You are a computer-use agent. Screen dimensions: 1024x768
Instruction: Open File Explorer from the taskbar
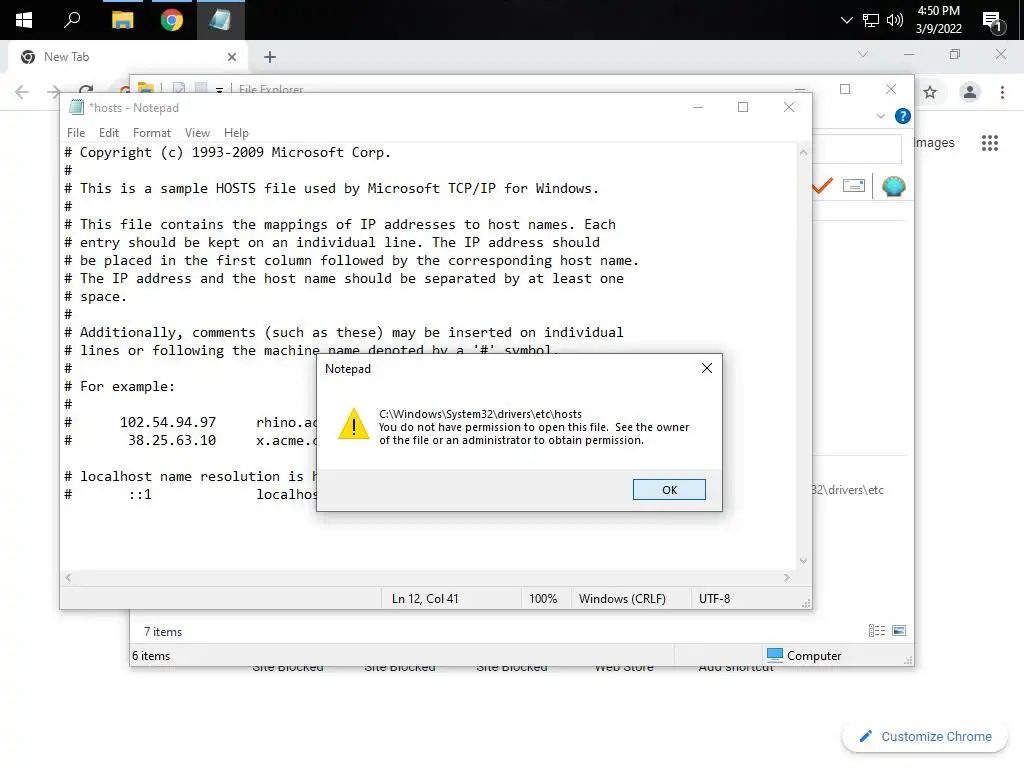[x=122, y=20]
